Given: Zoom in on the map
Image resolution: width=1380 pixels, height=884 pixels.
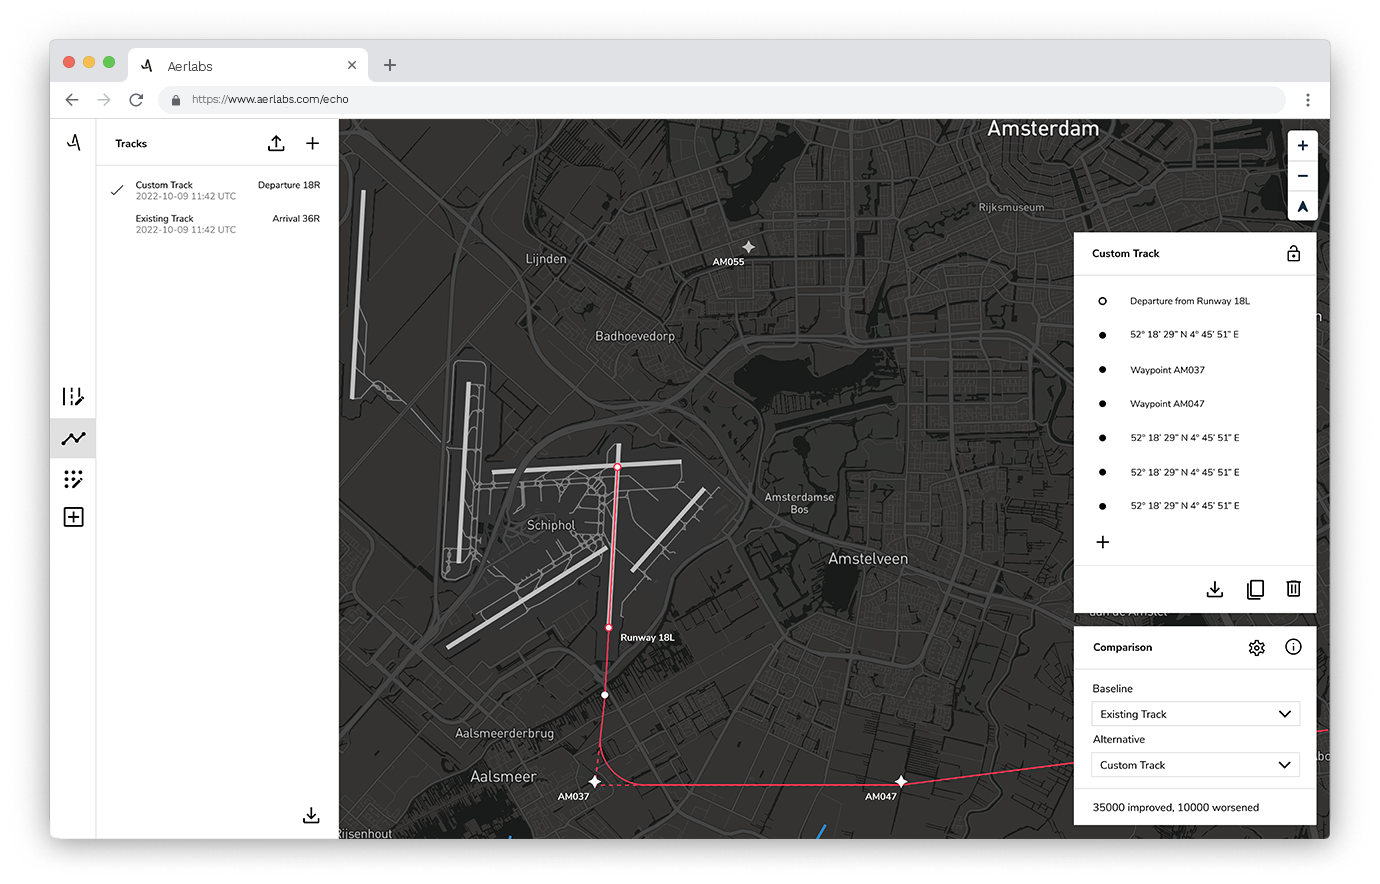Looking at the screenshot, I should coord(1302,146).
